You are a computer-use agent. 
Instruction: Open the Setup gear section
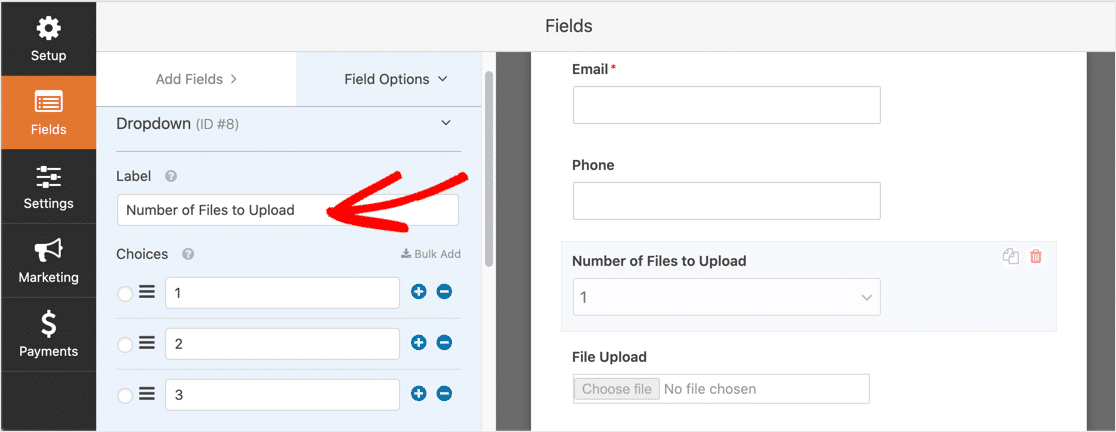tap(48, 39)
